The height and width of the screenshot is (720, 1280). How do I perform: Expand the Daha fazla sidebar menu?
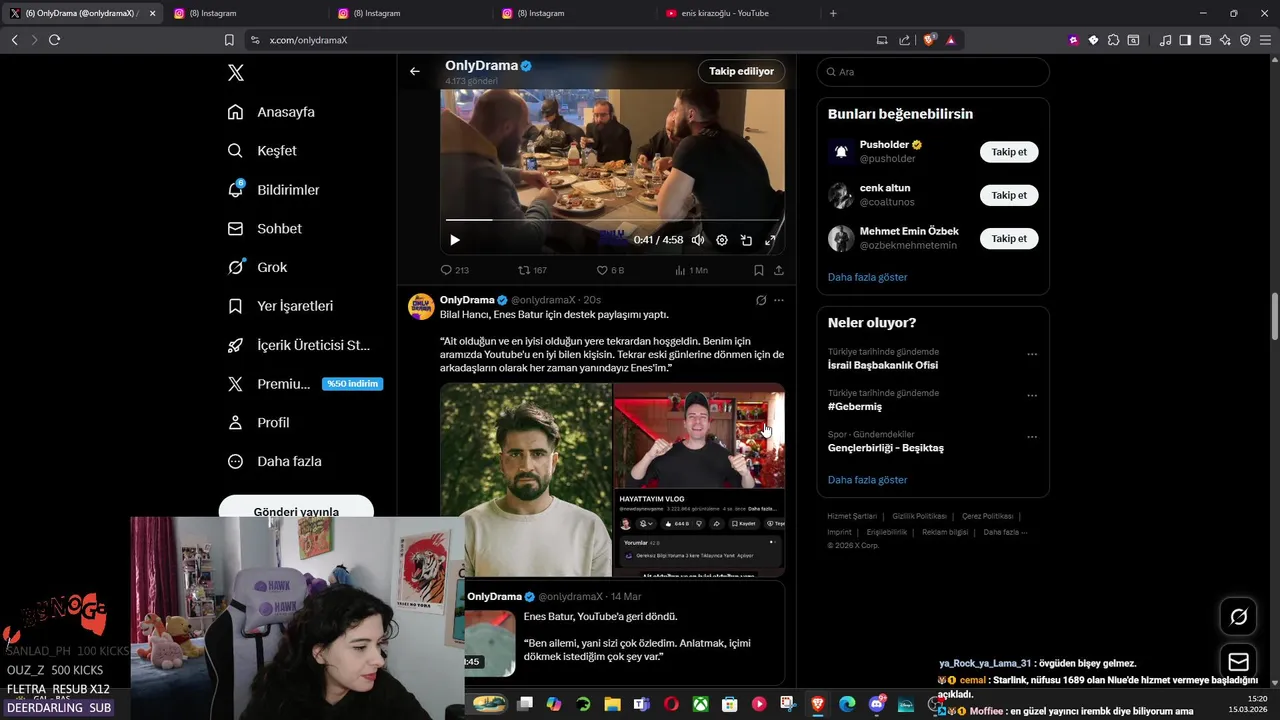(274, 462)
